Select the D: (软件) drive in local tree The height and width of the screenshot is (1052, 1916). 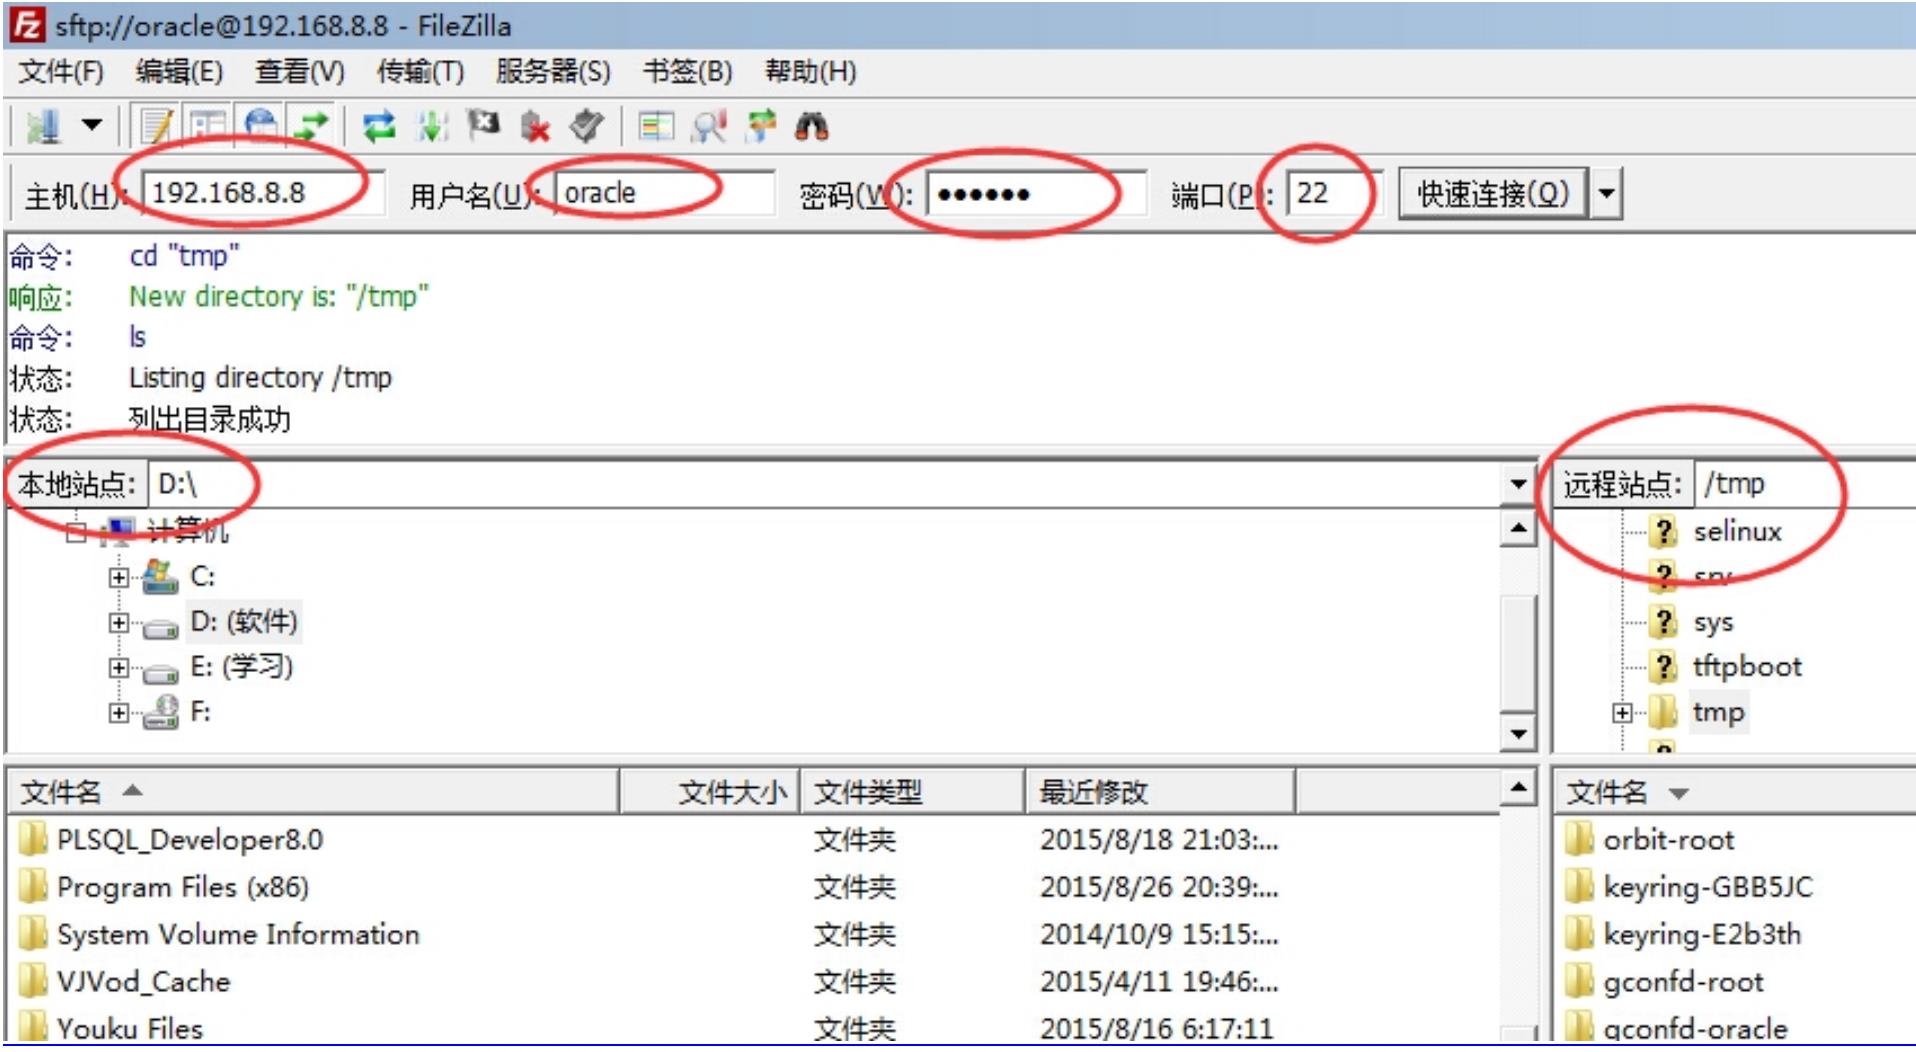[x=243, y=622]
